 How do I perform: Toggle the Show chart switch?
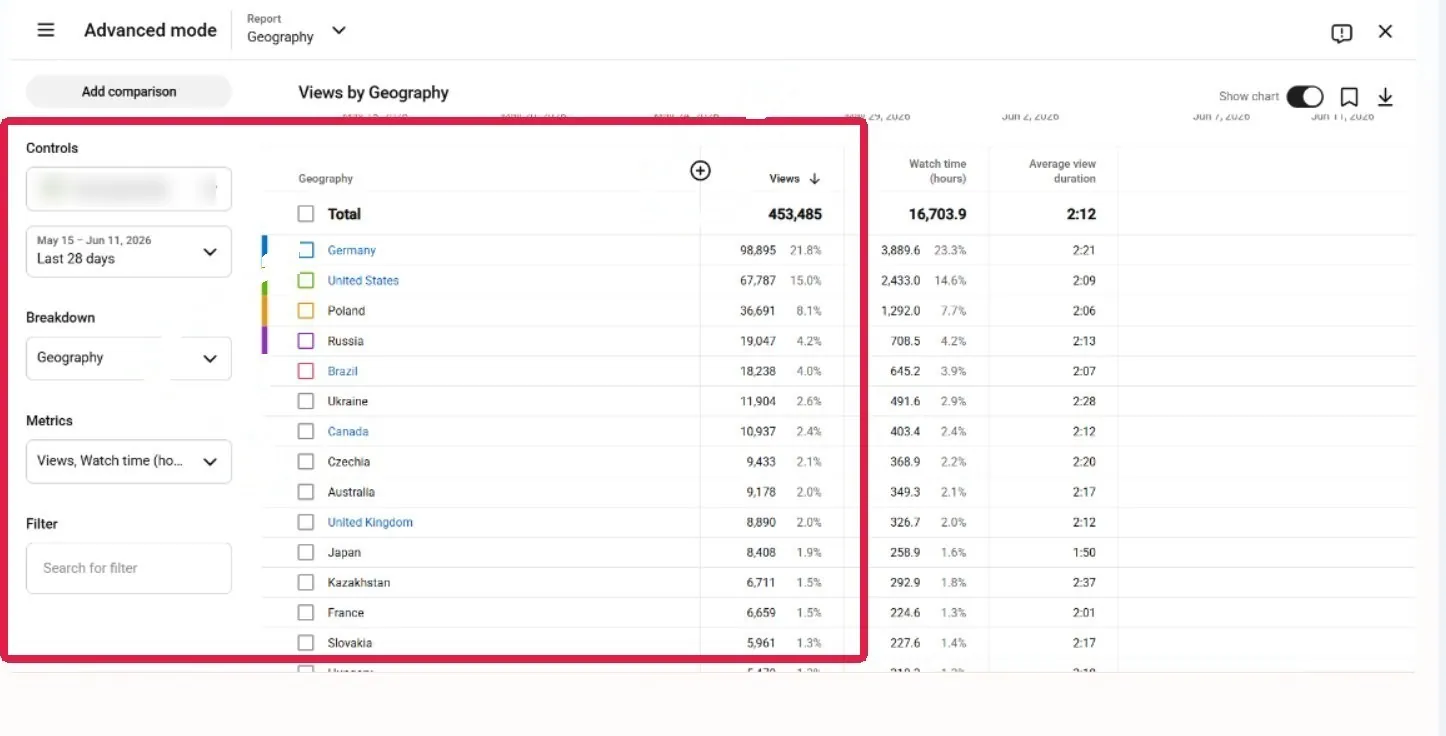1304,97
